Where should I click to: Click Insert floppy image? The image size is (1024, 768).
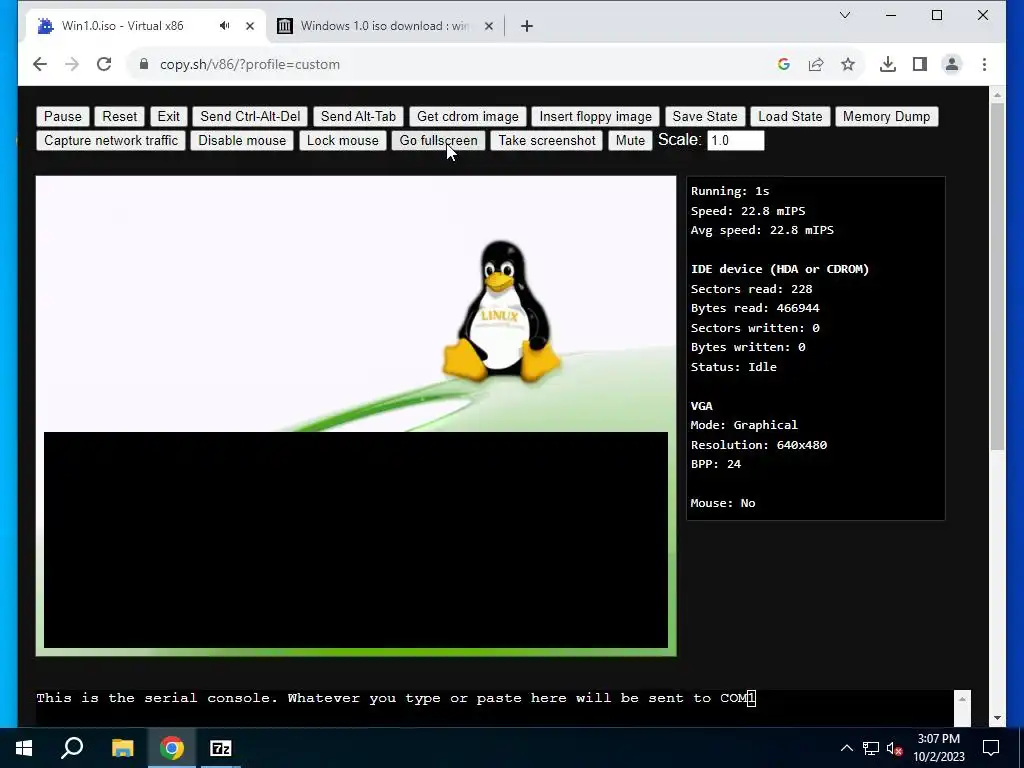pos(596,116)
